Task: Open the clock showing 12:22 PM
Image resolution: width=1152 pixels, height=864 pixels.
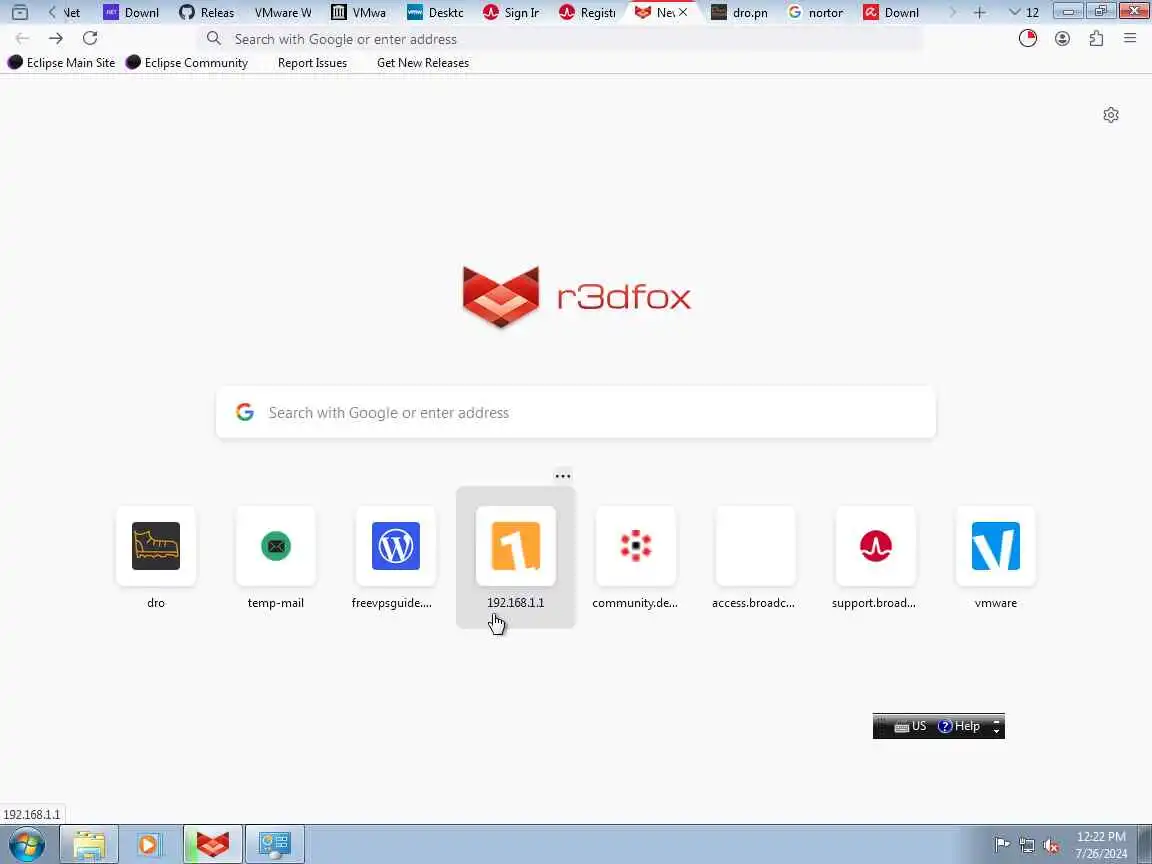Action: pos(1101,845)
